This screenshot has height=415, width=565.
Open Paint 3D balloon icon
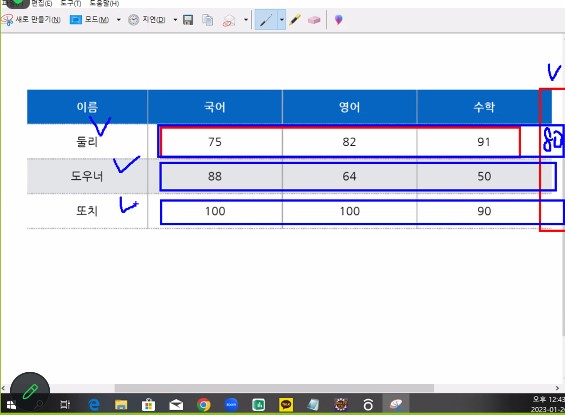(338, 19)
